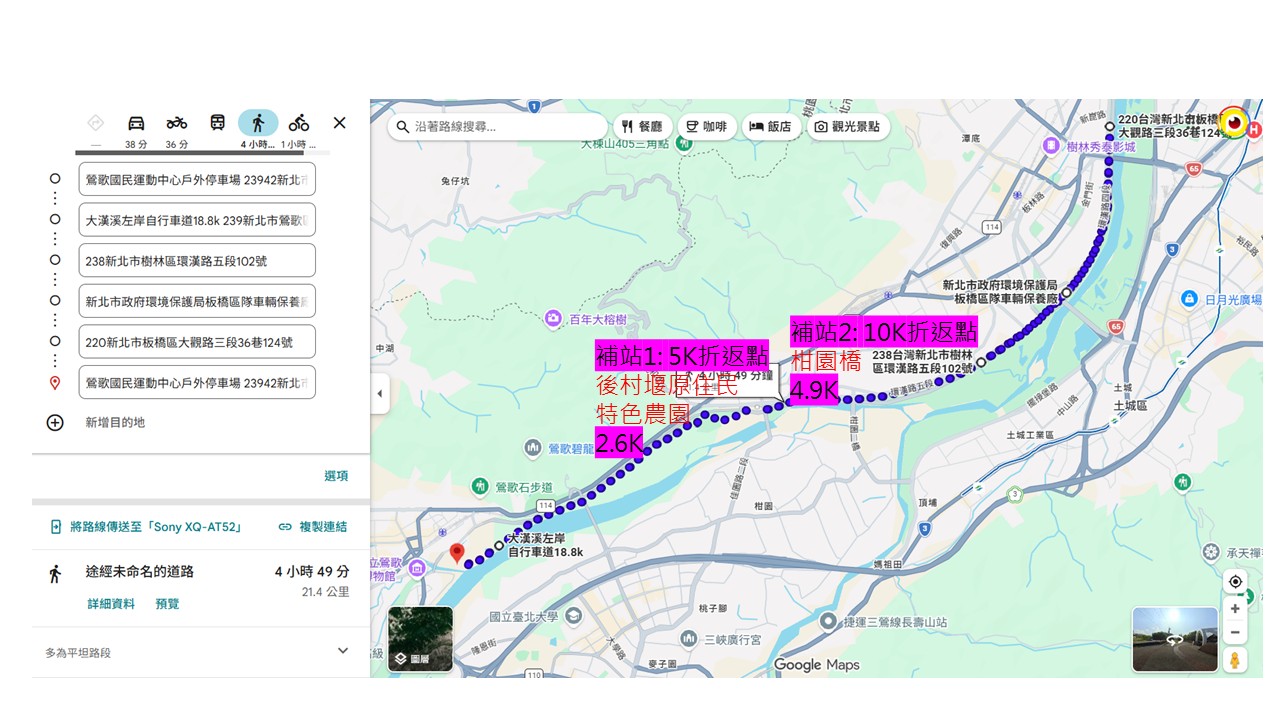Click the add destination plus icon
The height and width of the screenshot is (720, 1280).
tap(55, 422)
